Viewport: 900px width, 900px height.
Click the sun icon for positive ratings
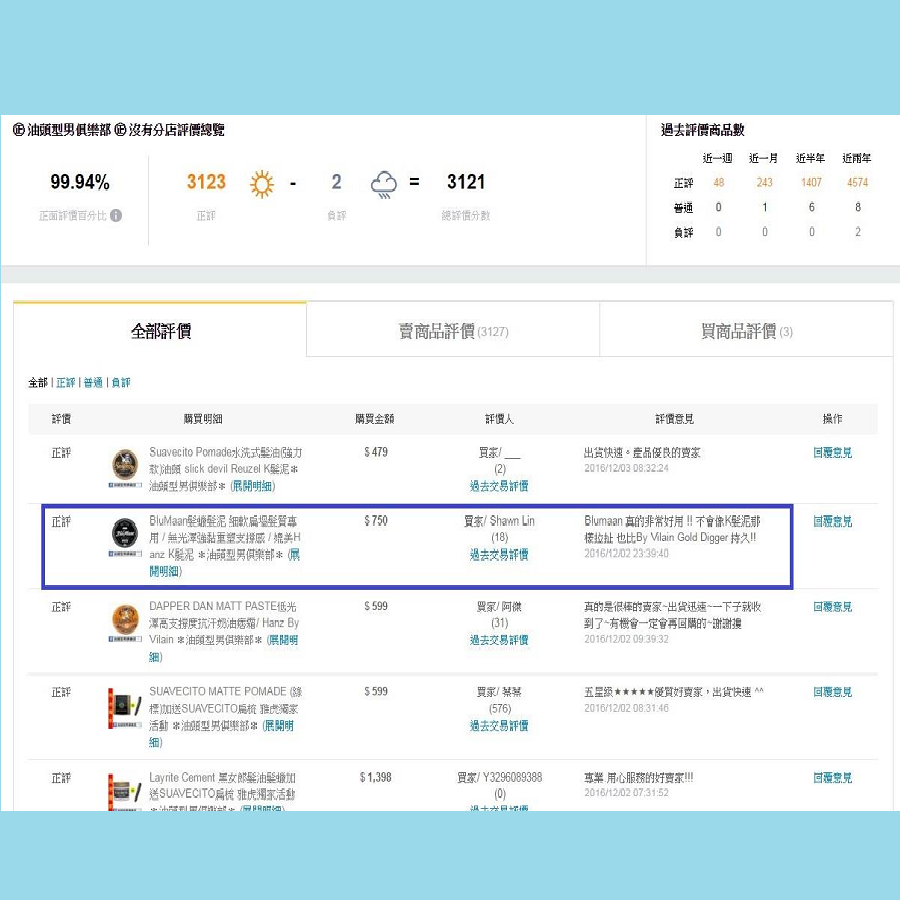click(x=262, y=183)
